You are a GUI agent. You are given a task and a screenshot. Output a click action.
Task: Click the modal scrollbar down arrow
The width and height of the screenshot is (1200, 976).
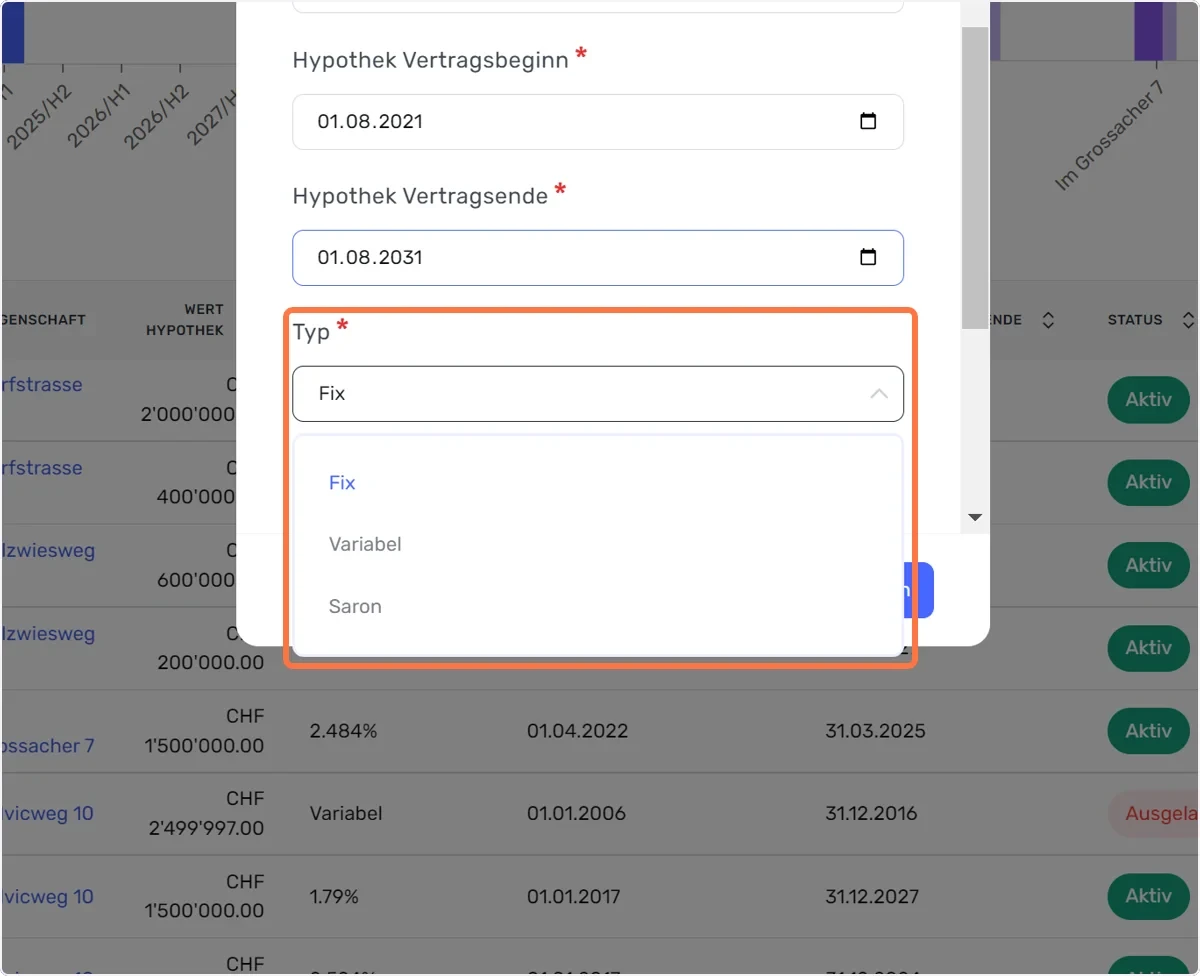coord(975,518)
